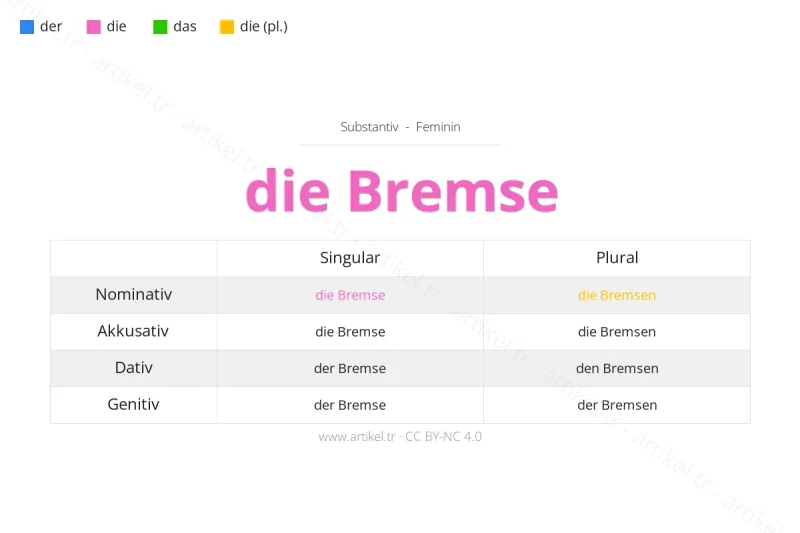Image resolution: width=800 pixels, height=533 pixels.
Task: Click the Singular column header
Action: 350,258
